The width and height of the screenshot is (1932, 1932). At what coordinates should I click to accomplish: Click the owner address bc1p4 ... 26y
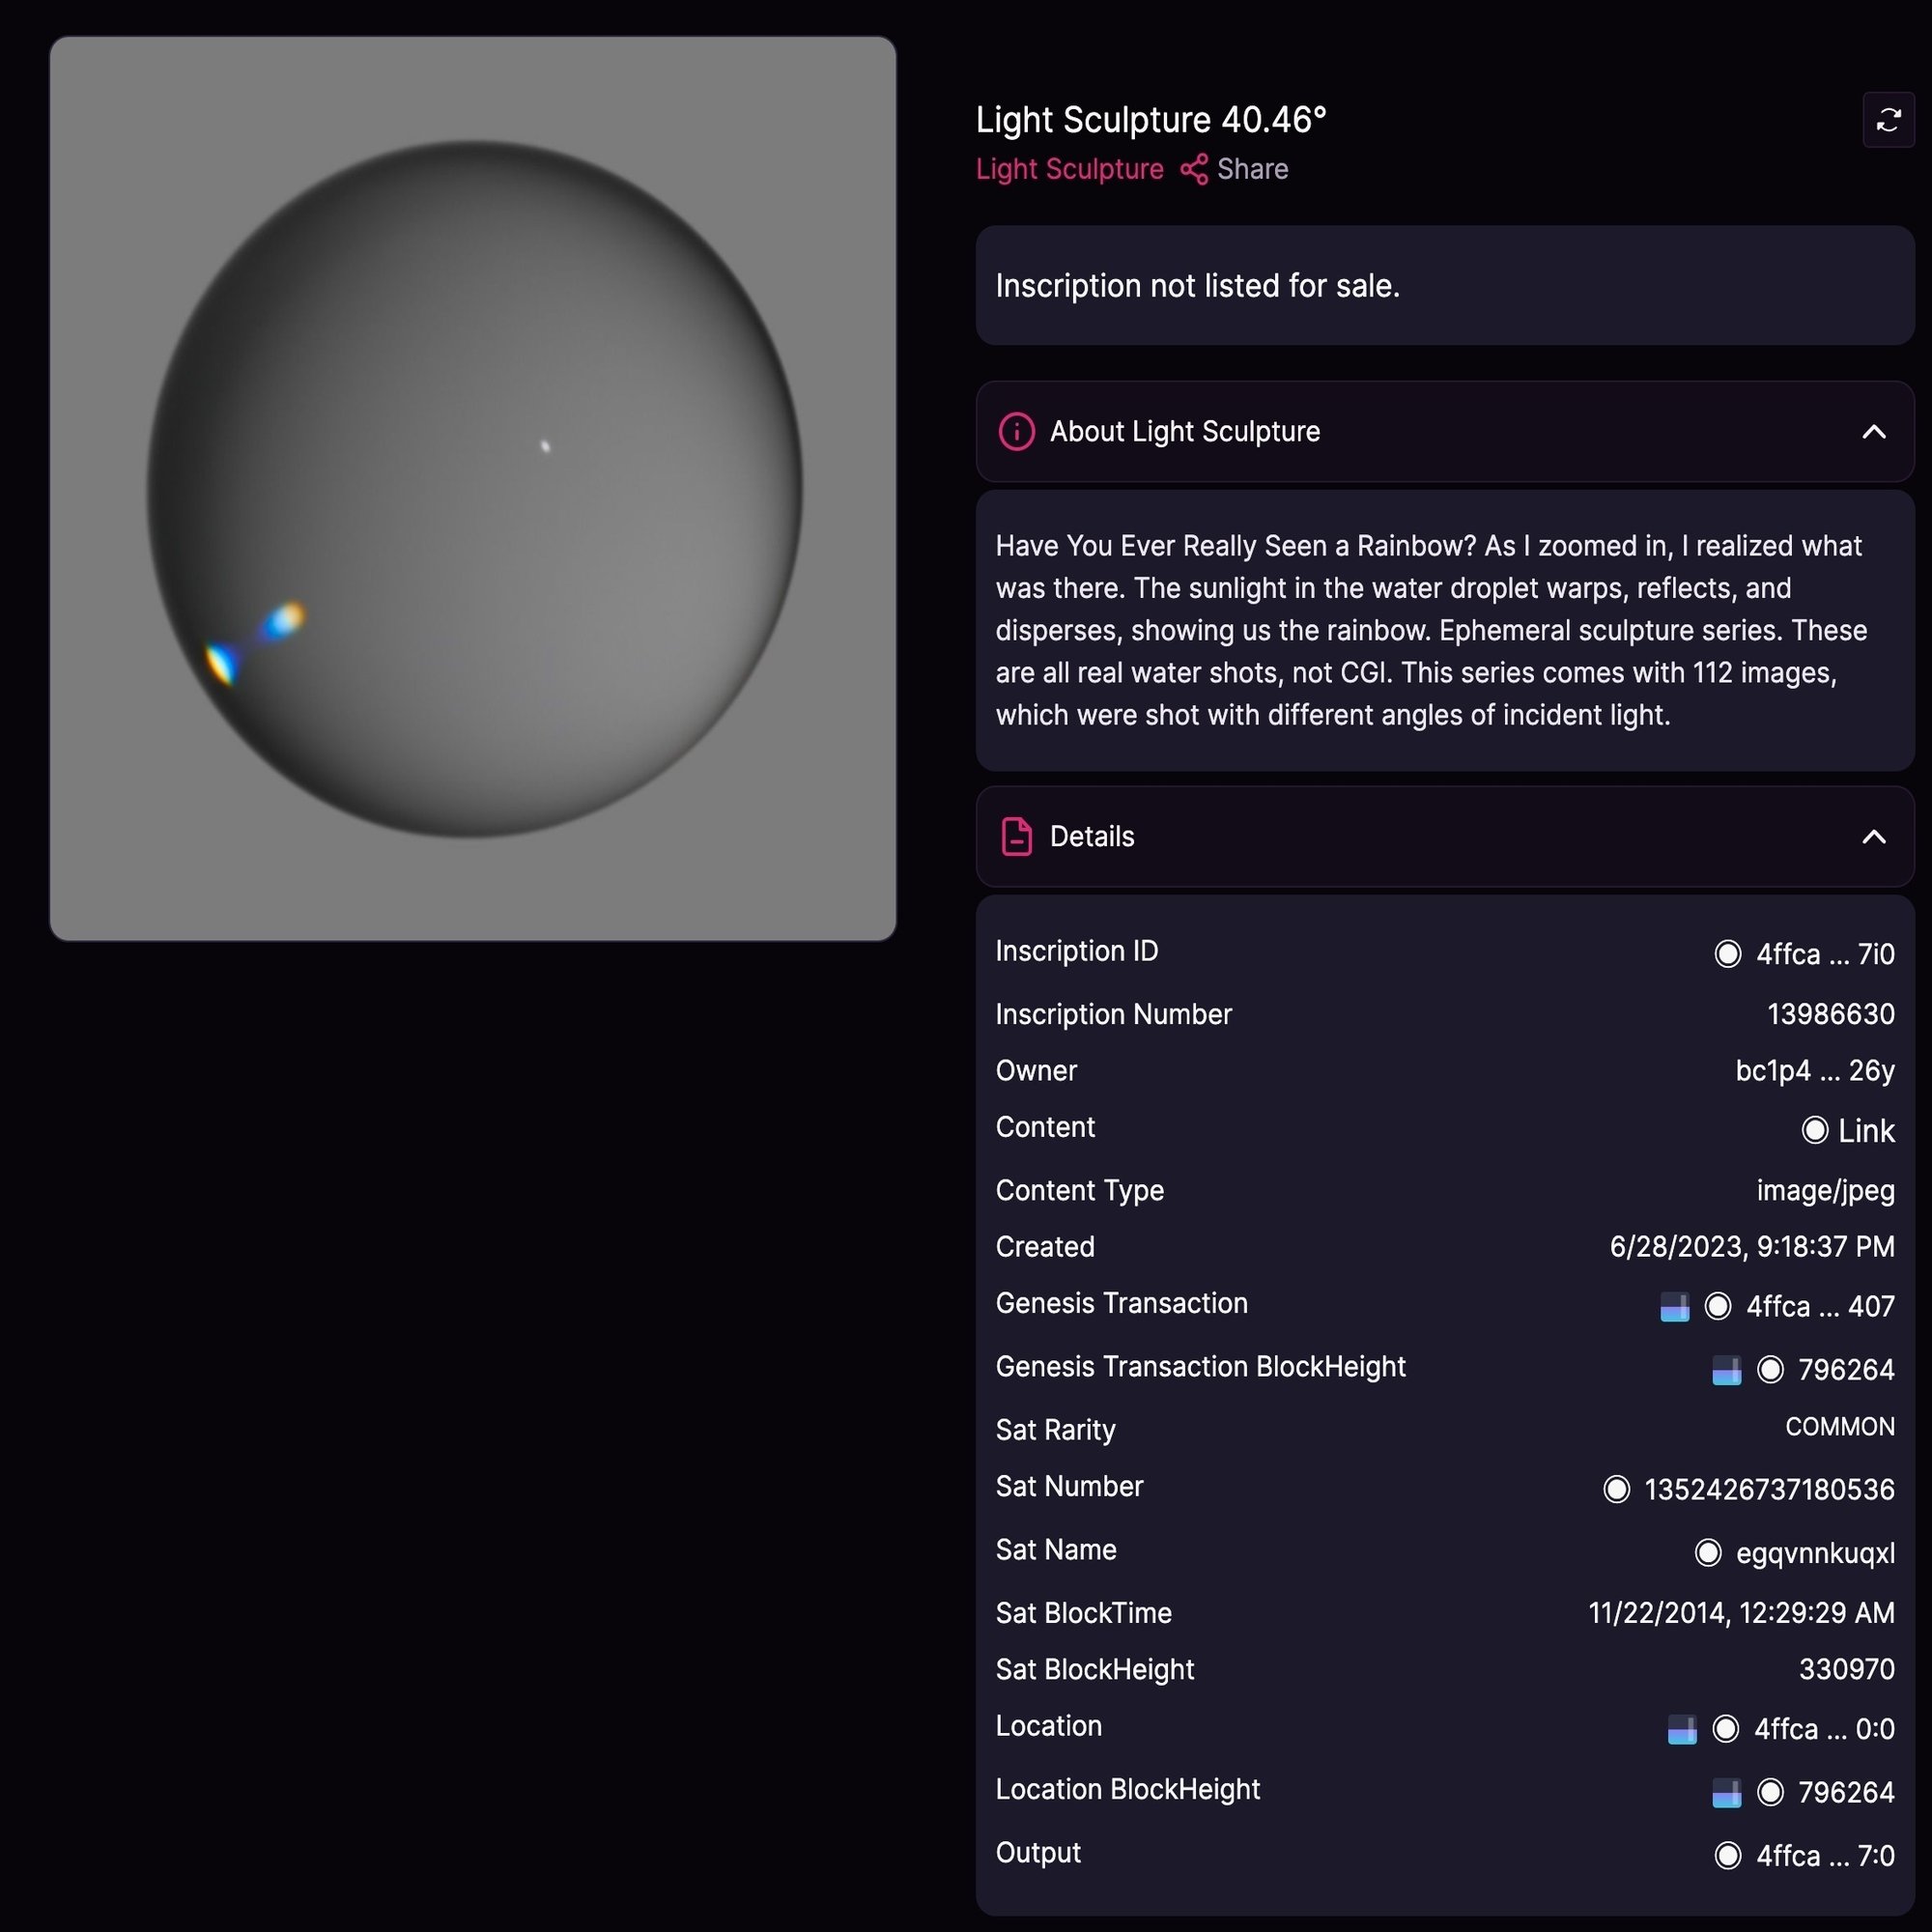click(x=1815, y=1071)
